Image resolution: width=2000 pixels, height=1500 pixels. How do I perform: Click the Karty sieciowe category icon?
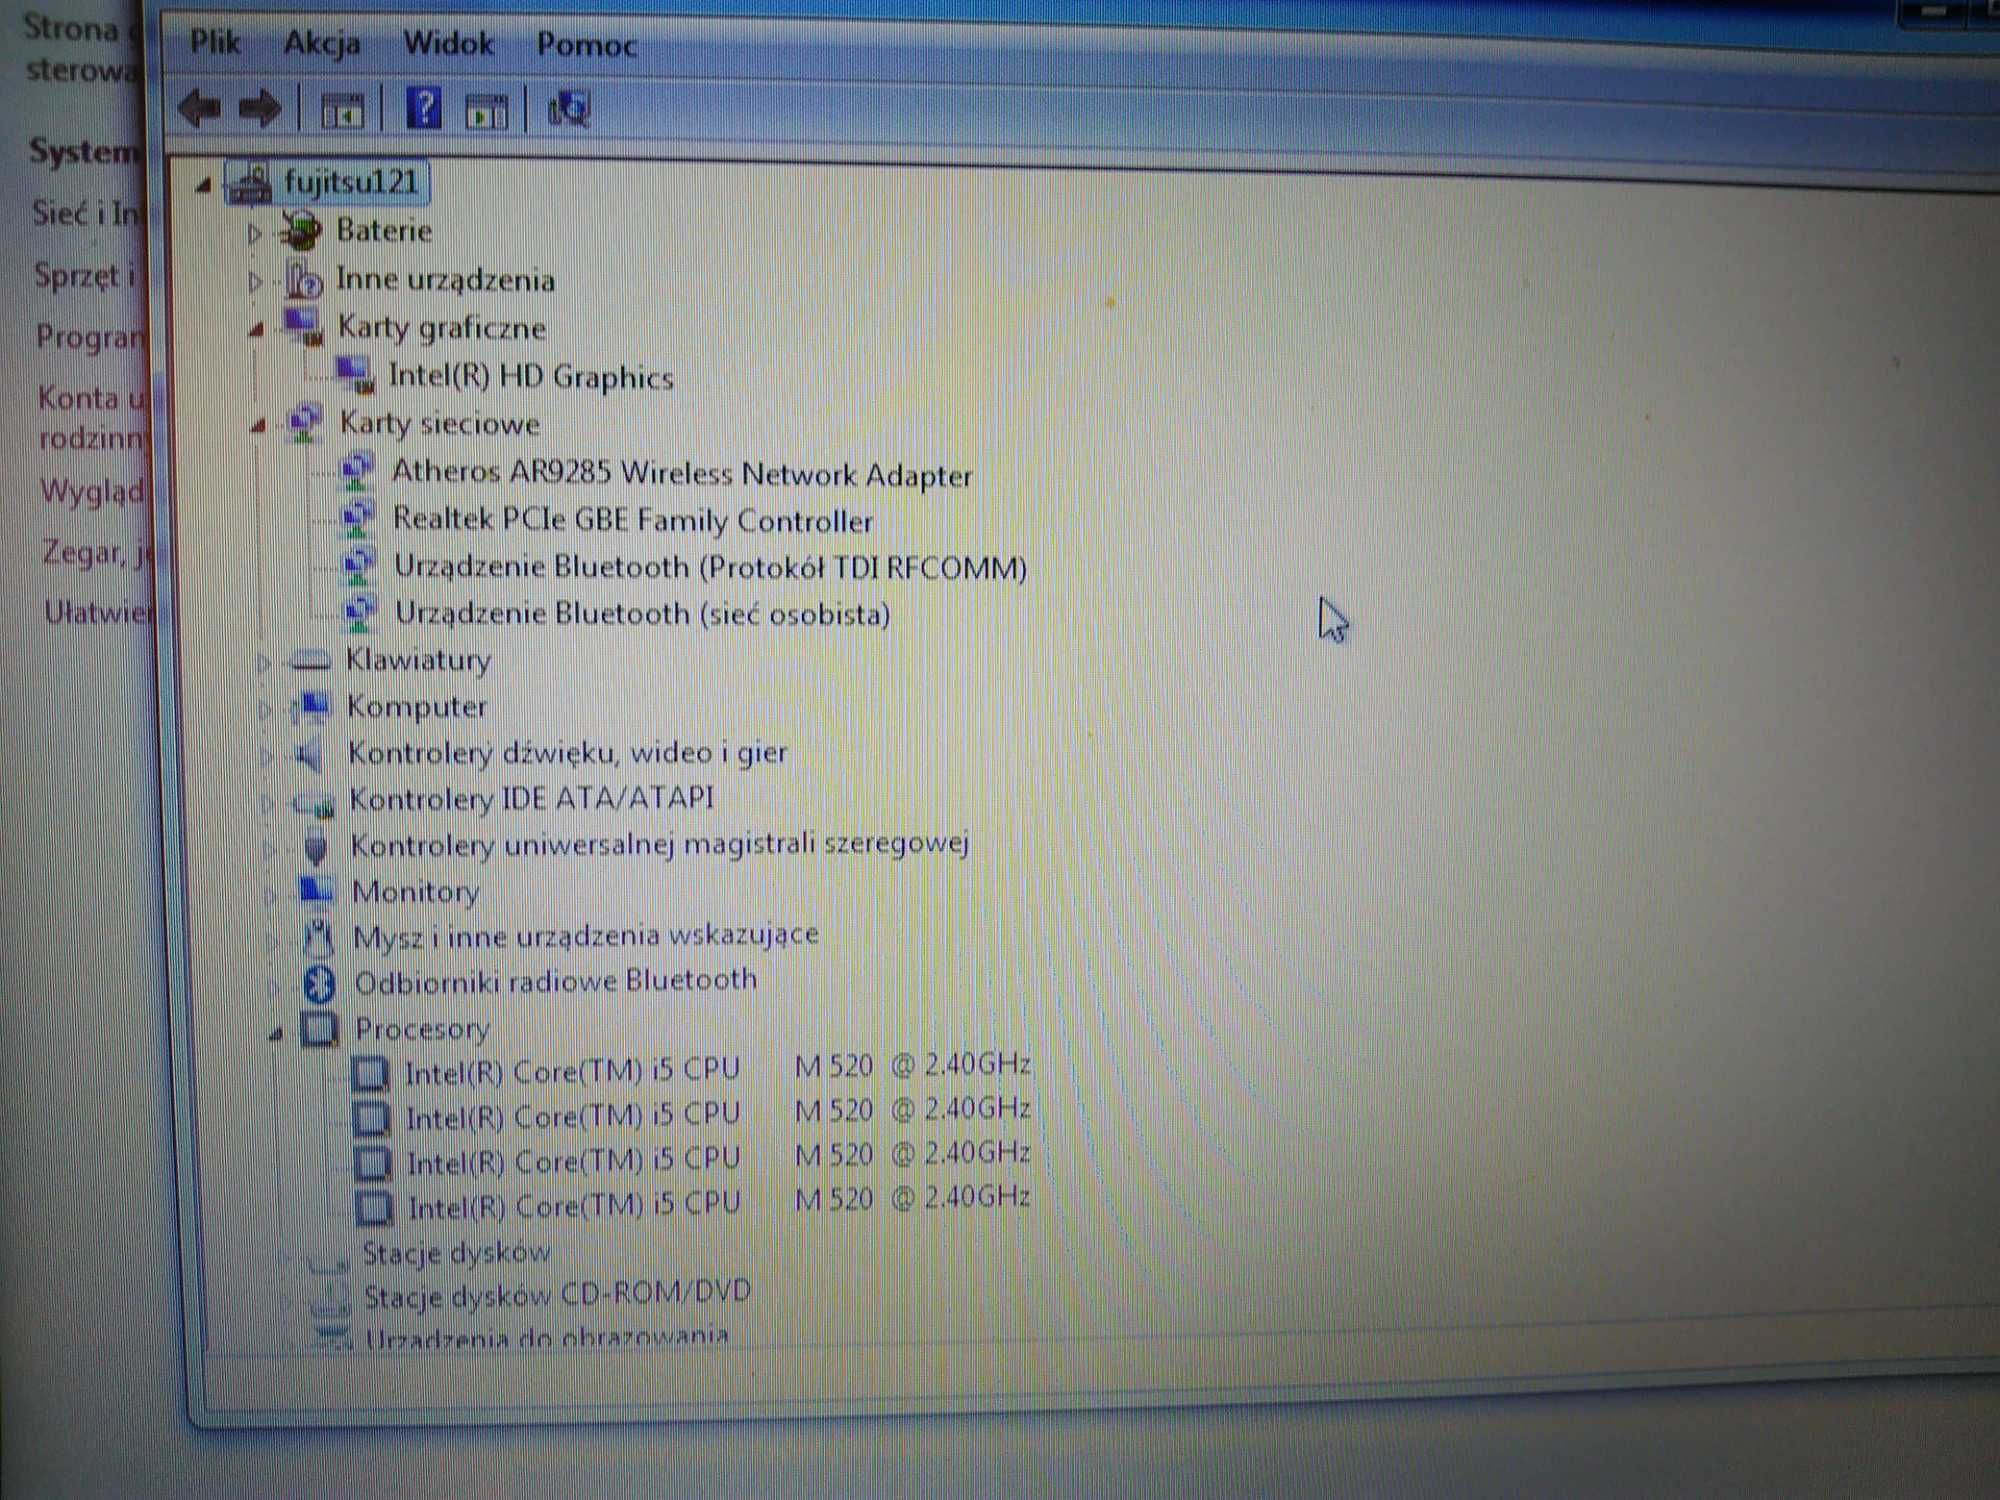pos(305,423)
